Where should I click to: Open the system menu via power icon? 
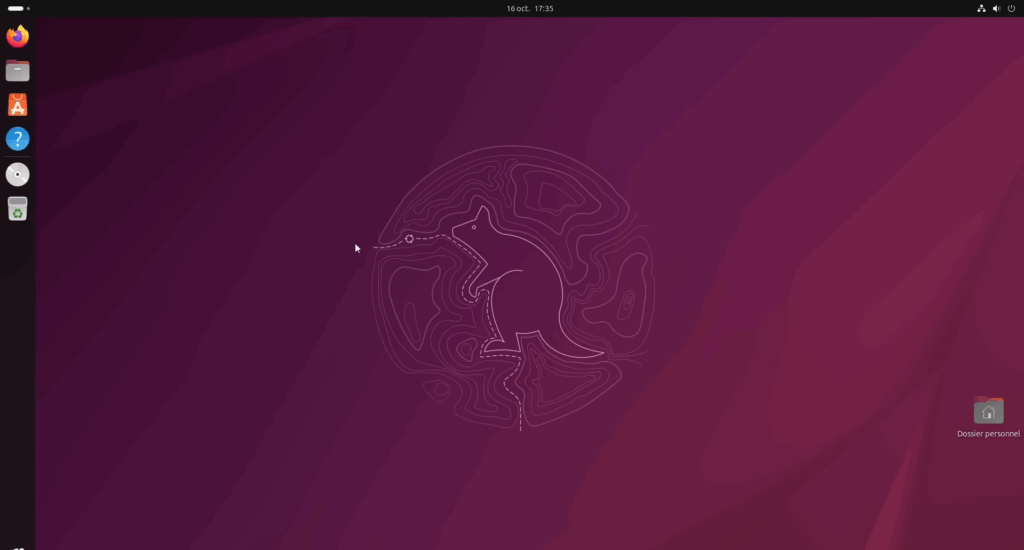[1011, 8]
